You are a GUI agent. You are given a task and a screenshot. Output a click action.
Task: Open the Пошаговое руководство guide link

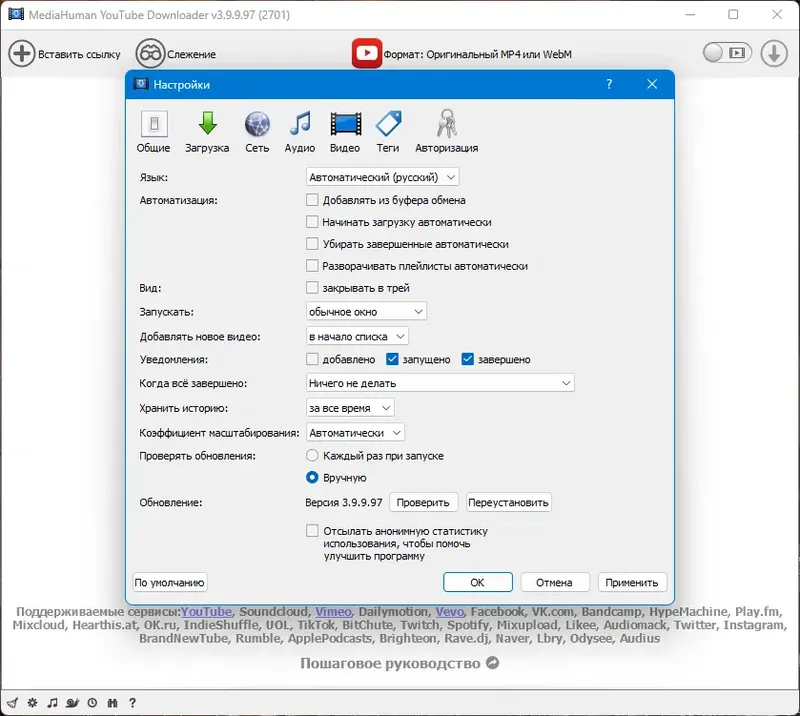click(390, 663)
